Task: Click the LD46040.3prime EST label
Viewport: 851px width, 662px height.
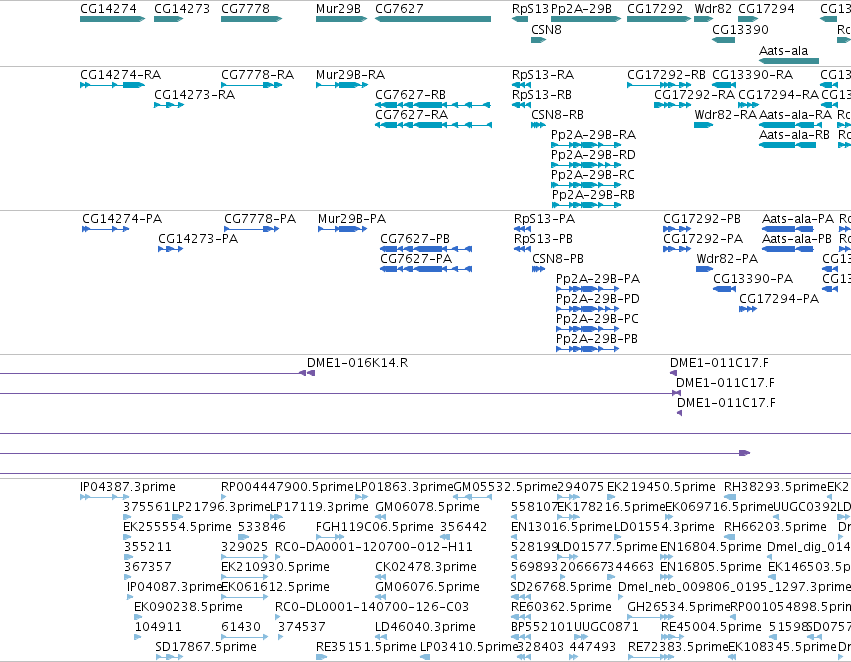Action: coord(425,627)
